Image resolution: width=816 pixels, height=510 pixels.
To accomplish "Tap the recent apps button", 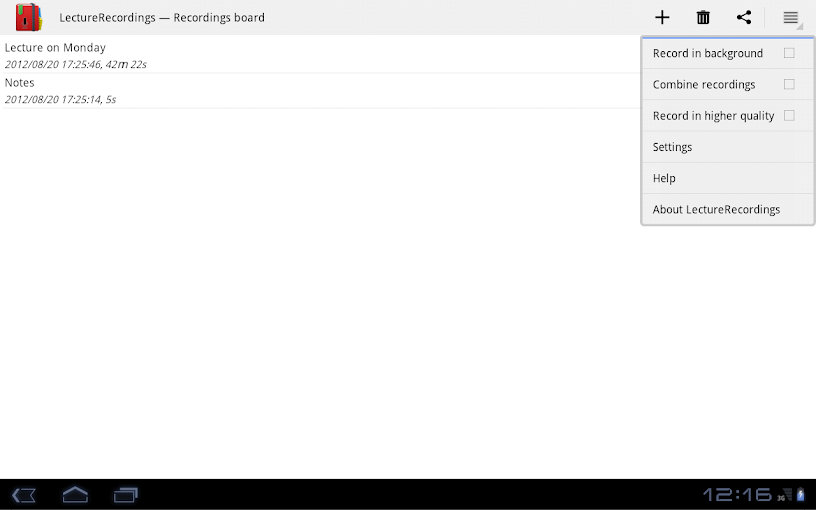I will [125, 494].
